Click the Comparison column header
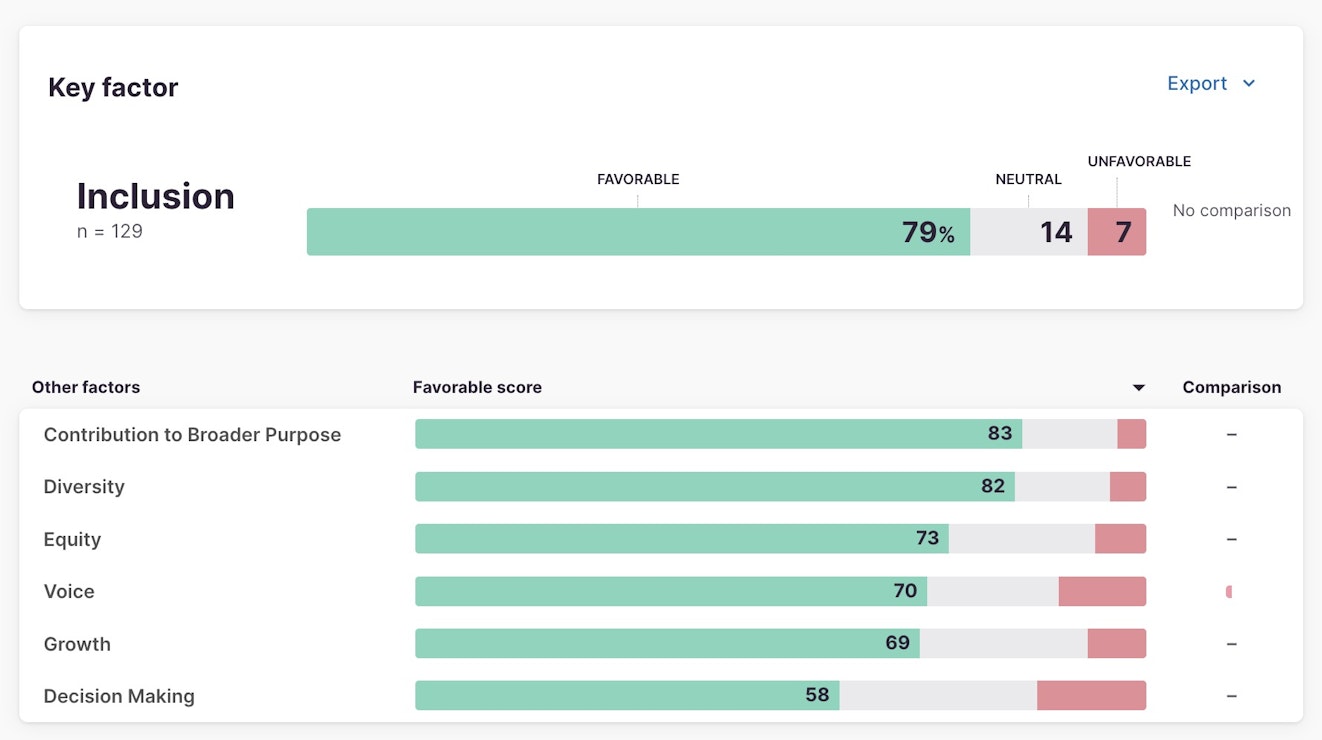 click(x=1231, y=388)
